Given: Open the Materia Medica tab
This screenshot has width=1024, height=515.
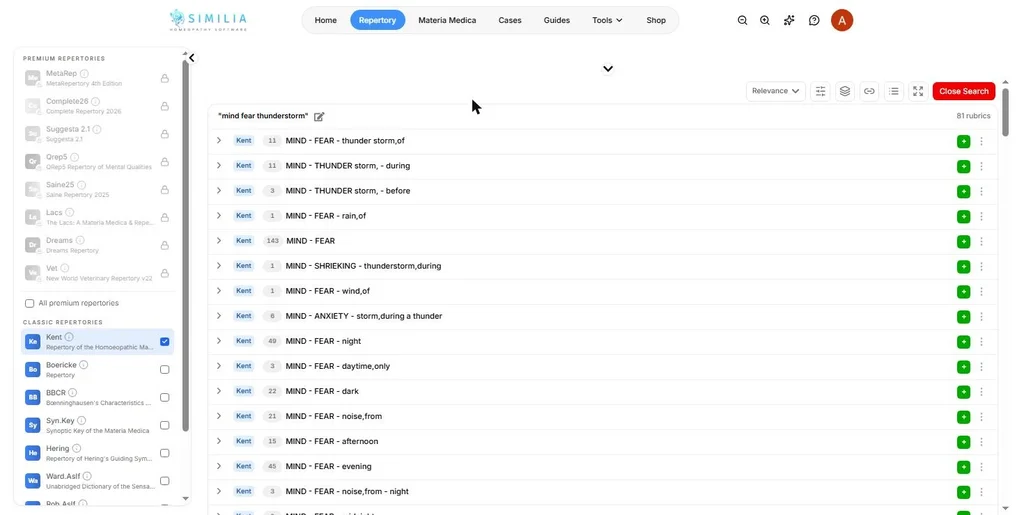Looking at the screenshot, I should [x=447, y=20].
